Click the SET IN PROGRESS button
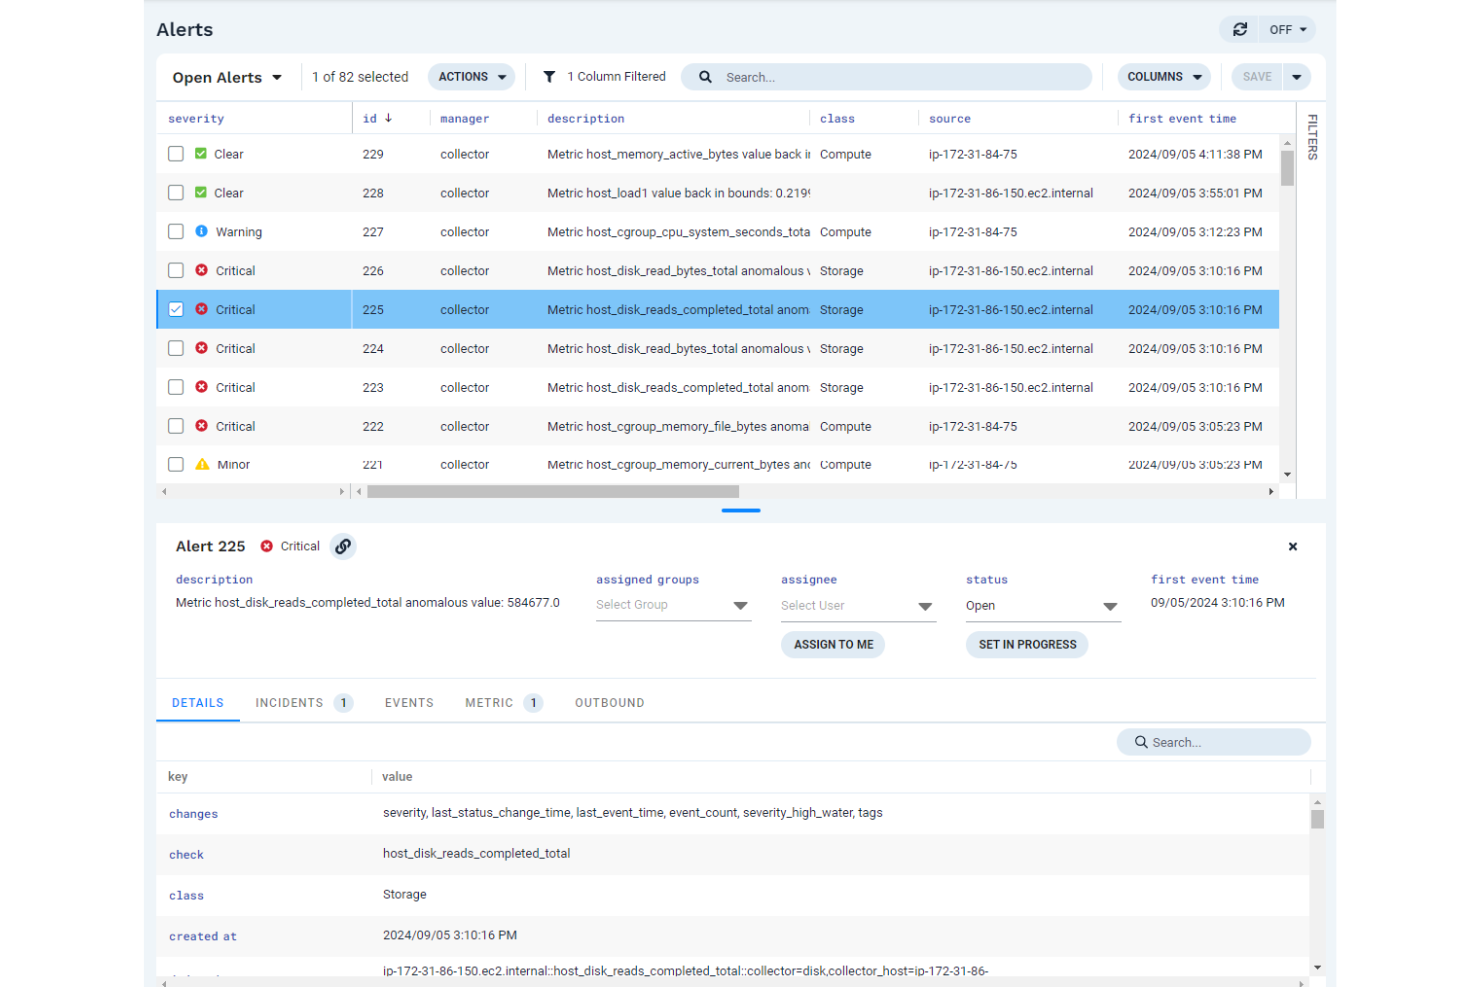Screen dimensions: 1480x987 [x=1027, y=644]
